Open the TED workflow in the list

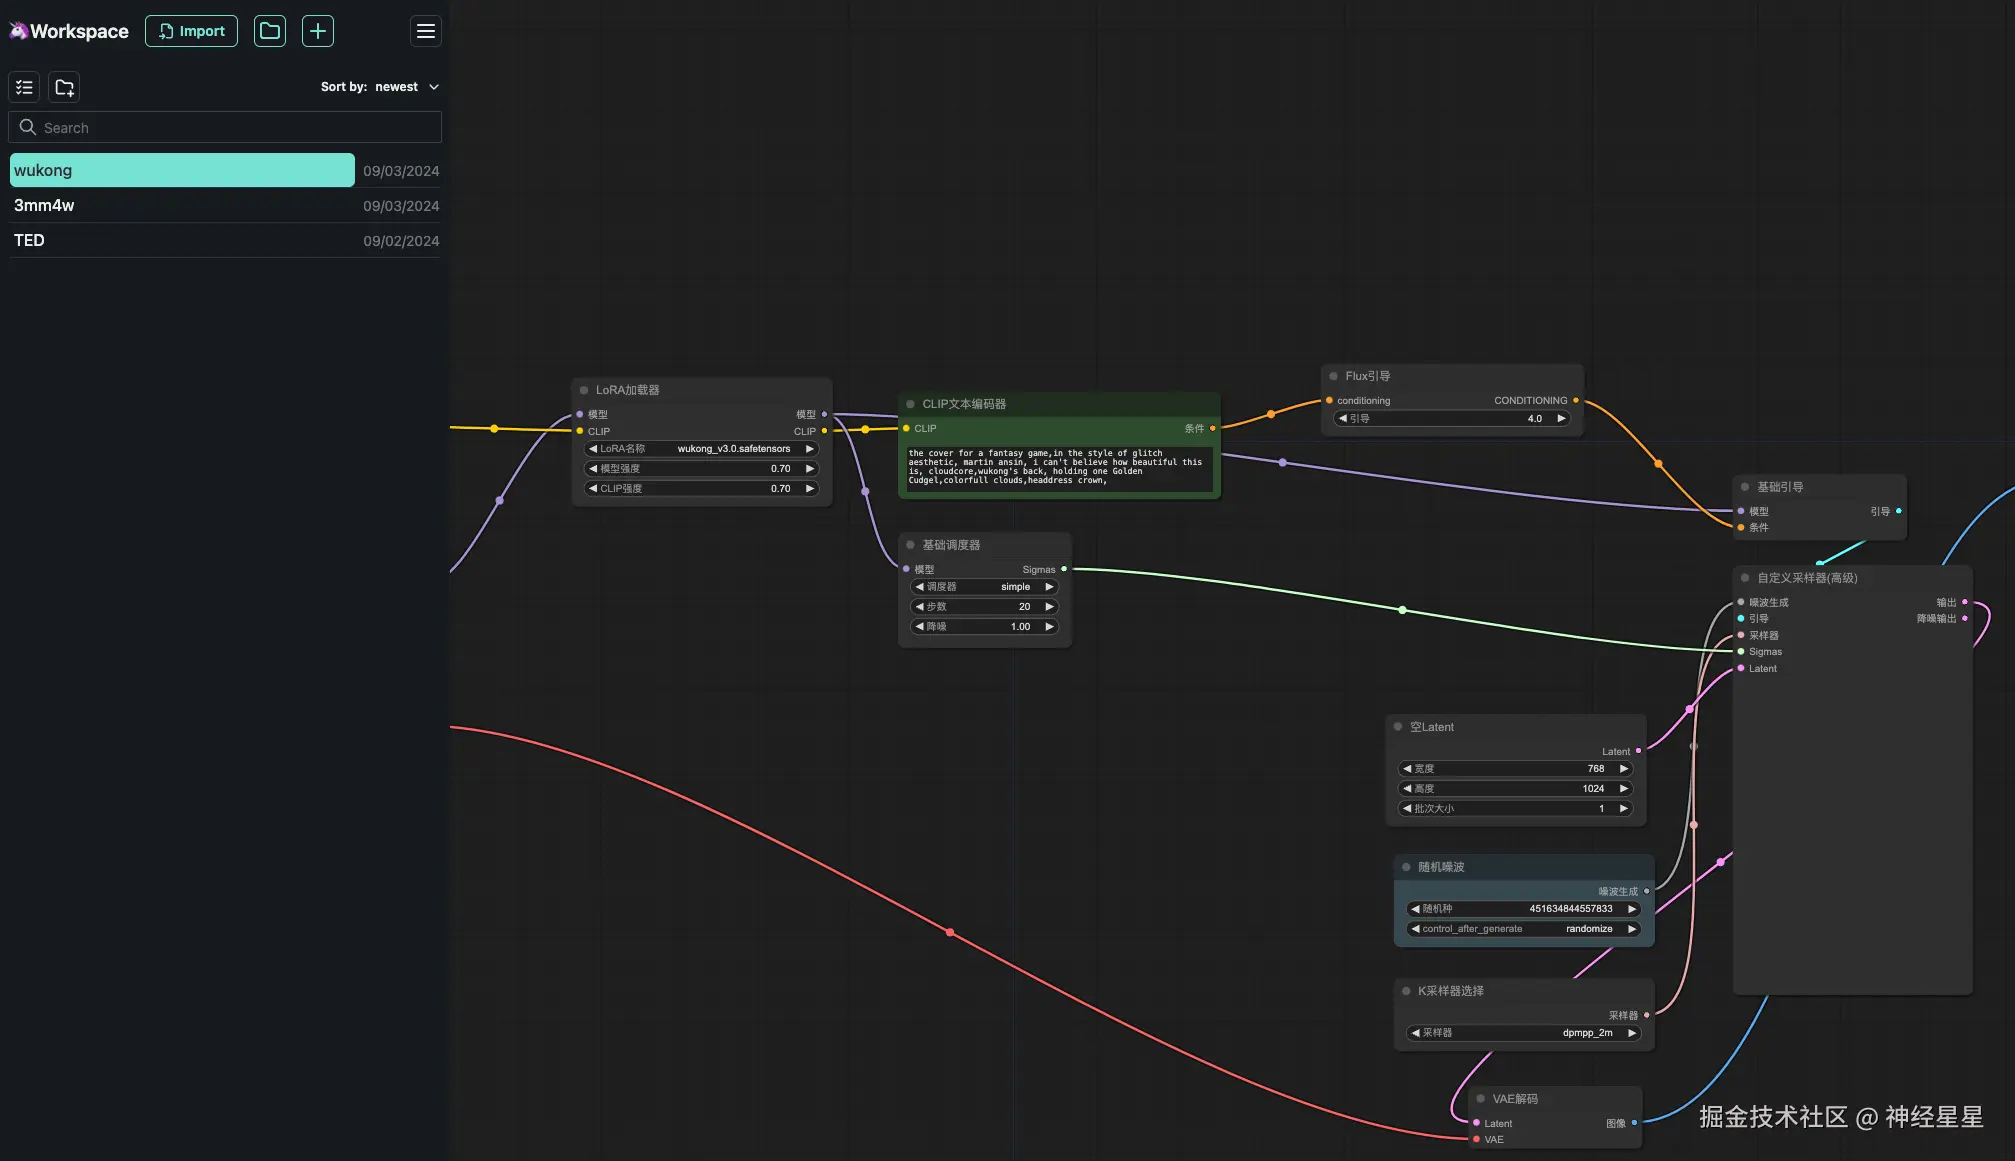pyautogui.click(x=182, y=240)
